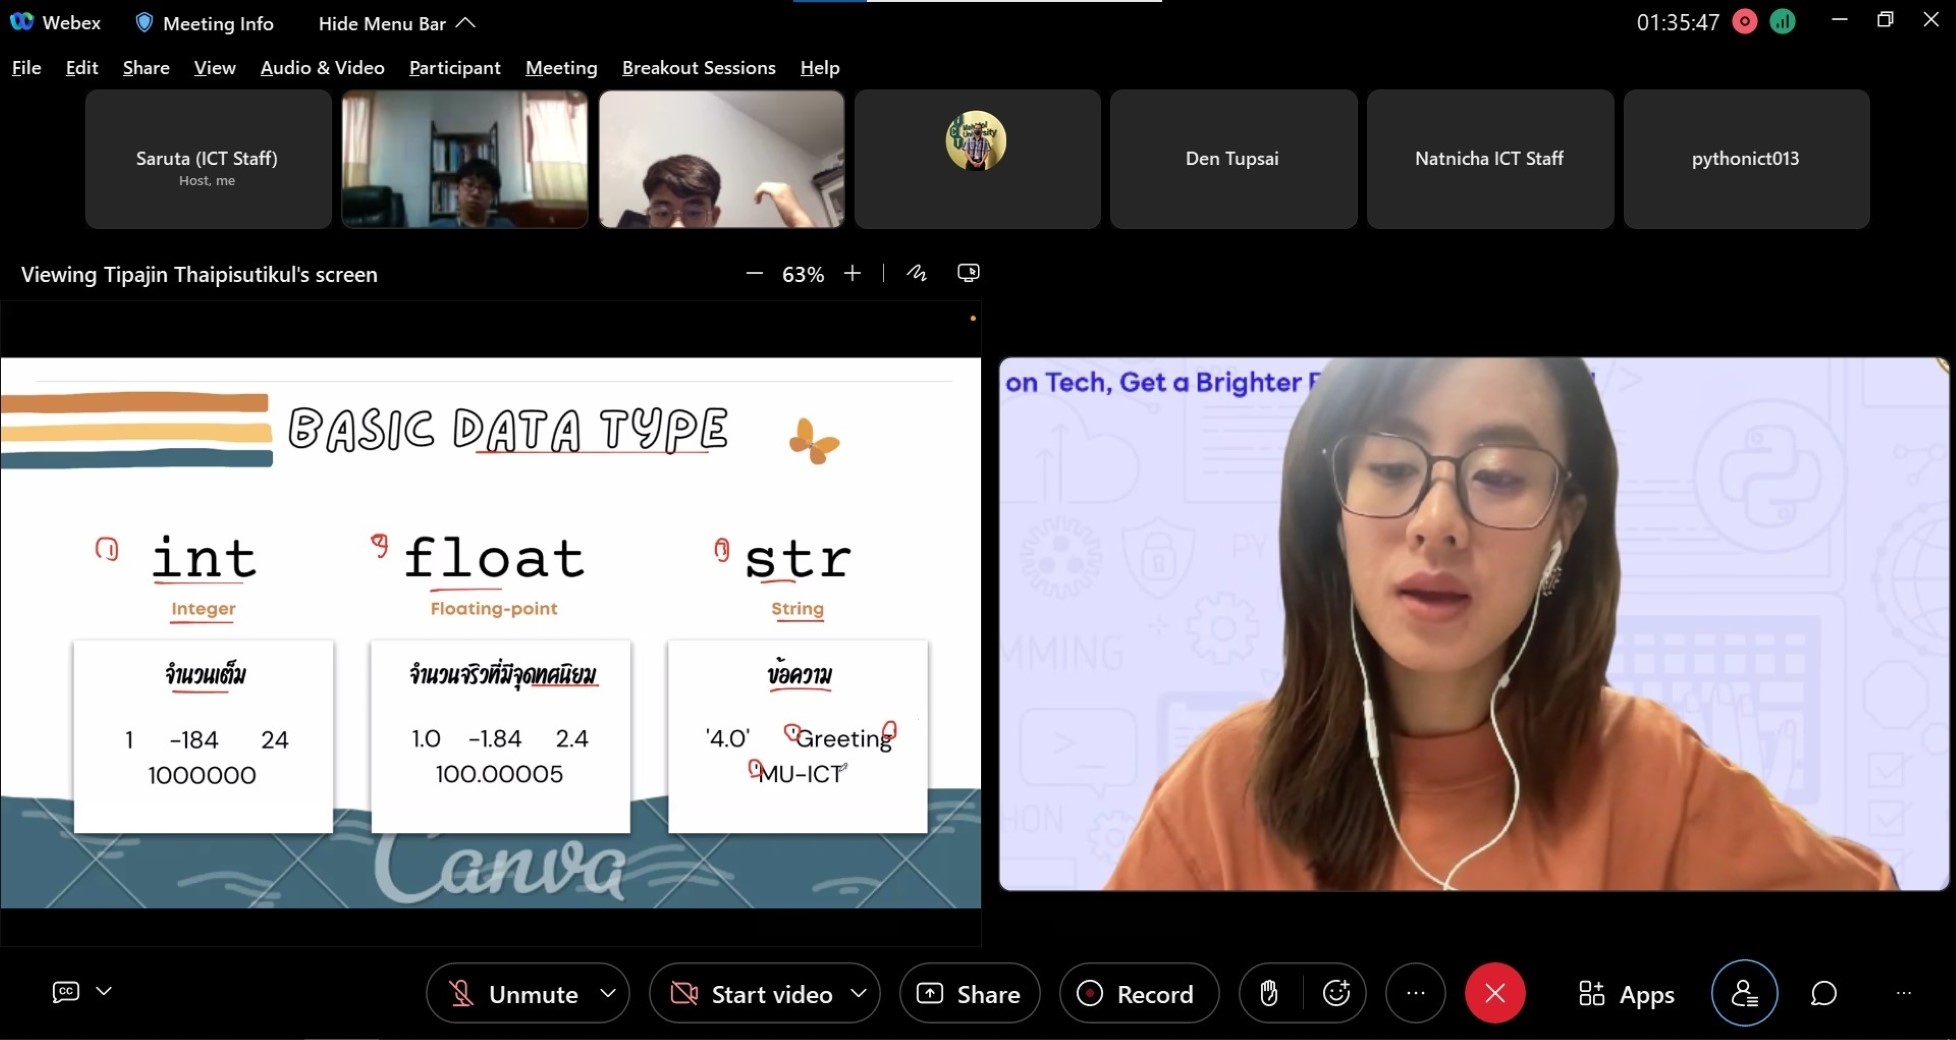Click the shared screen layout icon
Image resolution: width=1956 pixels, height=1040 pixels.
pos(968,273)
